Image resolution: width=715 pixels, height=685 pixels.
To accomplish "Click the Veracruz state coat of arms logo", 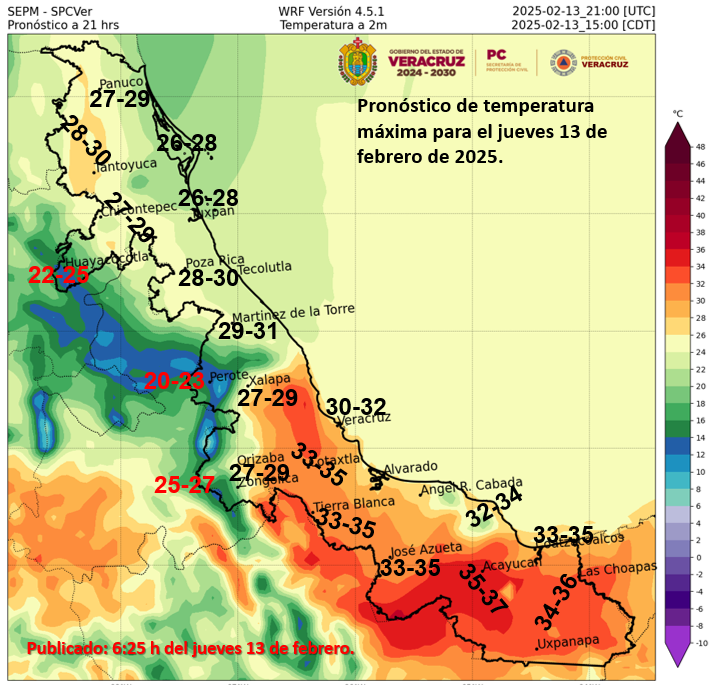I will (354, 62).
